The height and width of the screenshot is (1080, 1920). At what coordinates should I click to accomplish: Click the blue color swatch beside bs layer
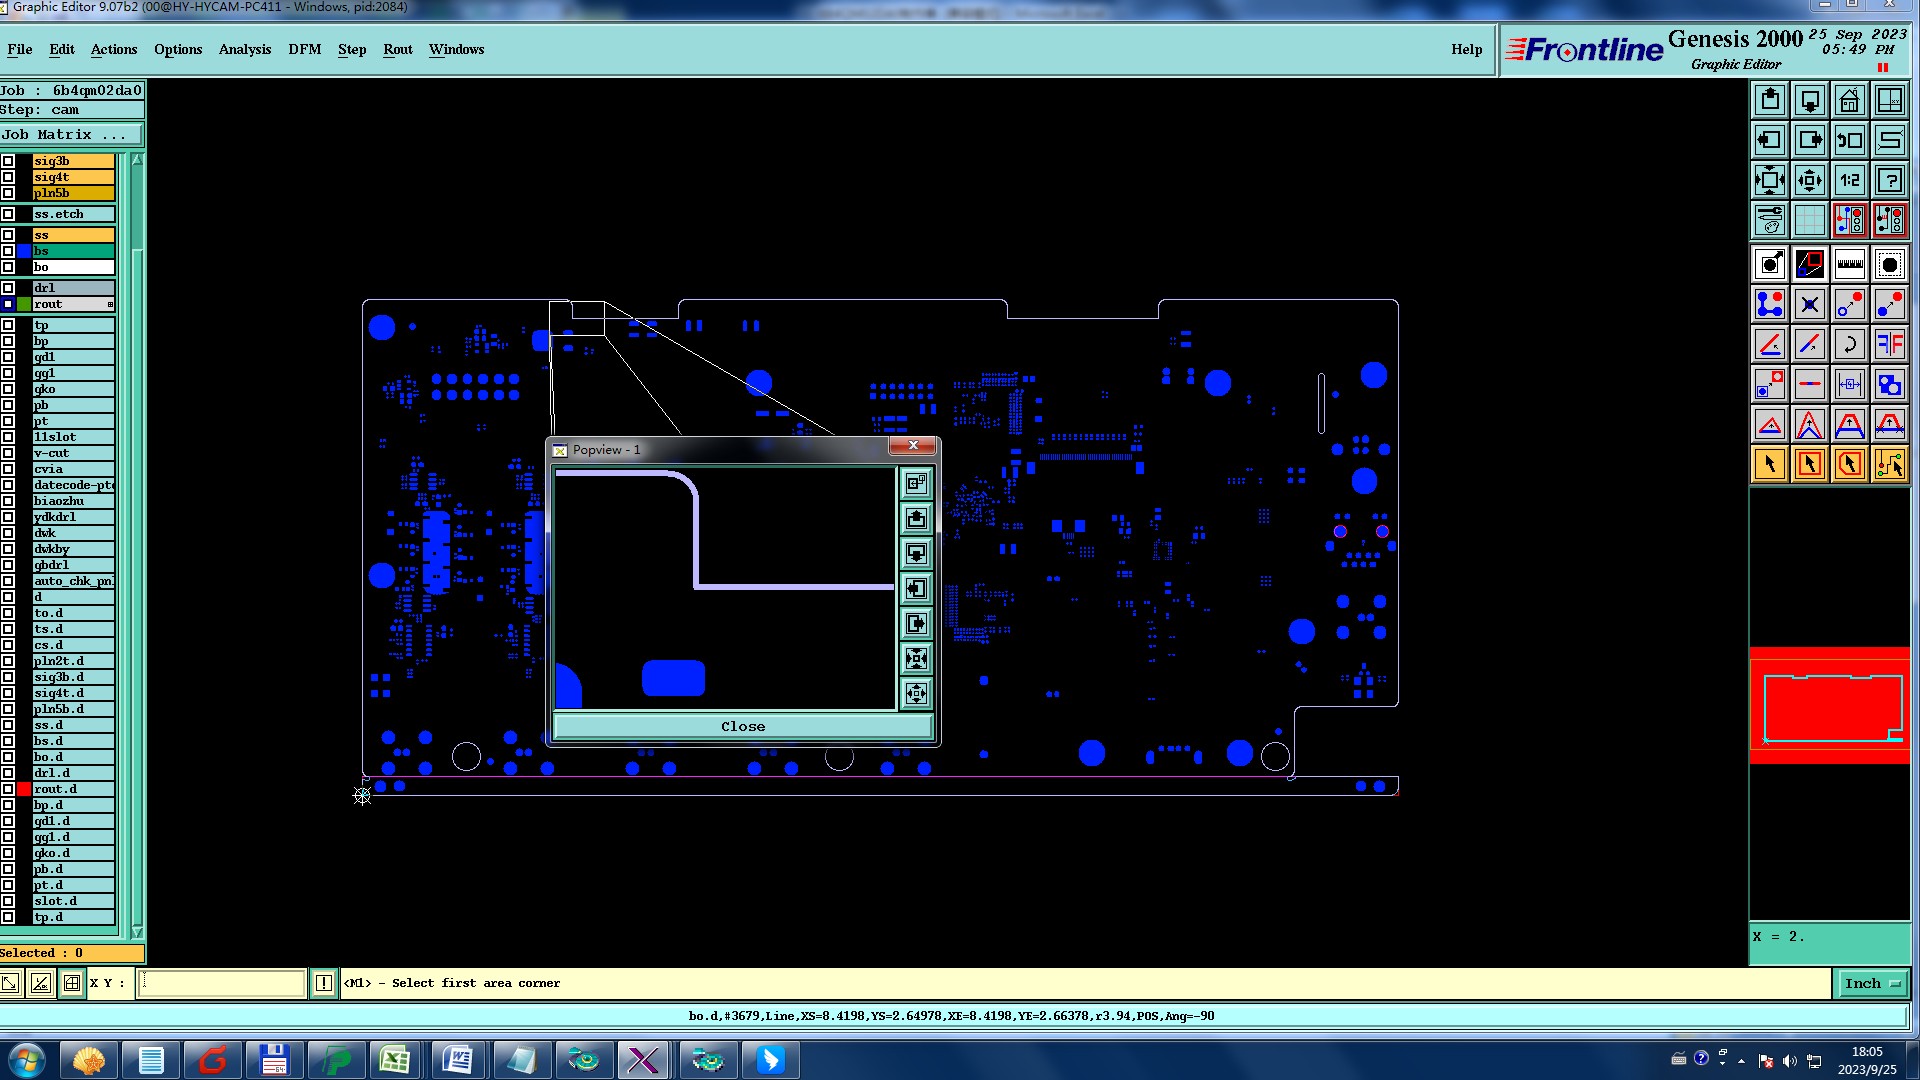(x=24, y=251)
